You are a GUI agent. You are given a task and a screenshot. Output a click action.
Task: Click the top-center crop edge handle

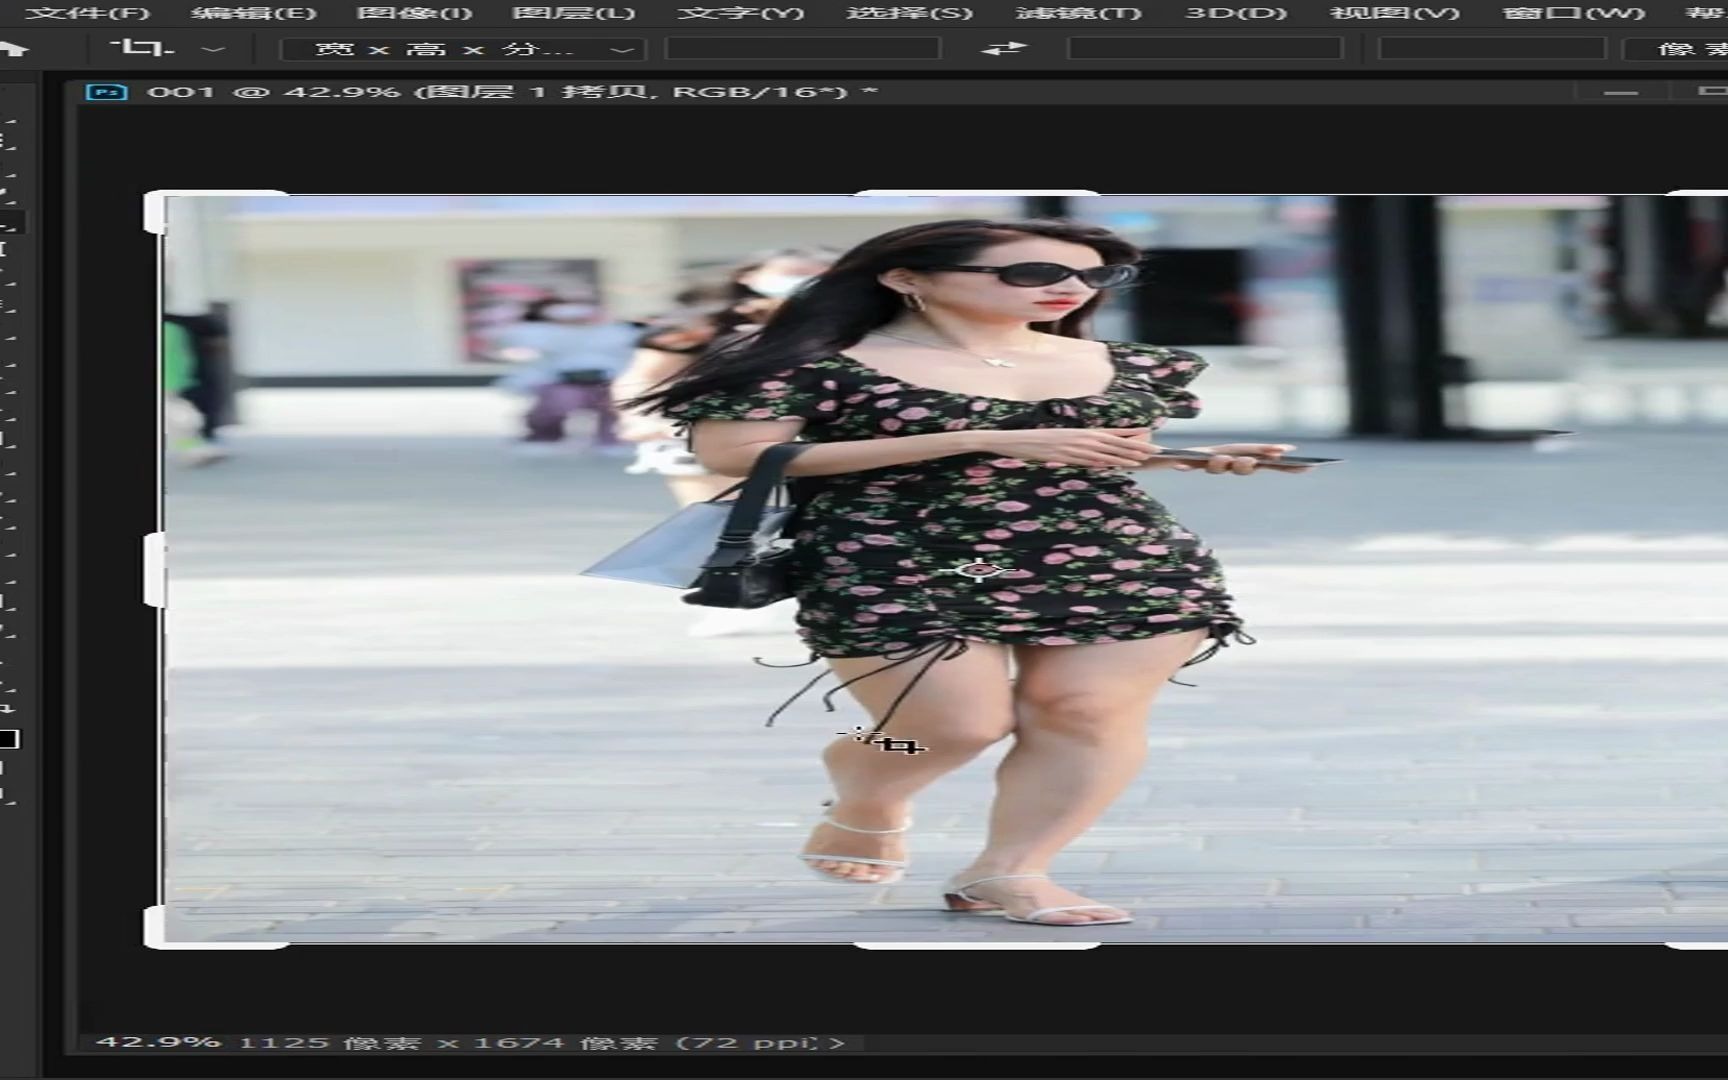[975, 193]
